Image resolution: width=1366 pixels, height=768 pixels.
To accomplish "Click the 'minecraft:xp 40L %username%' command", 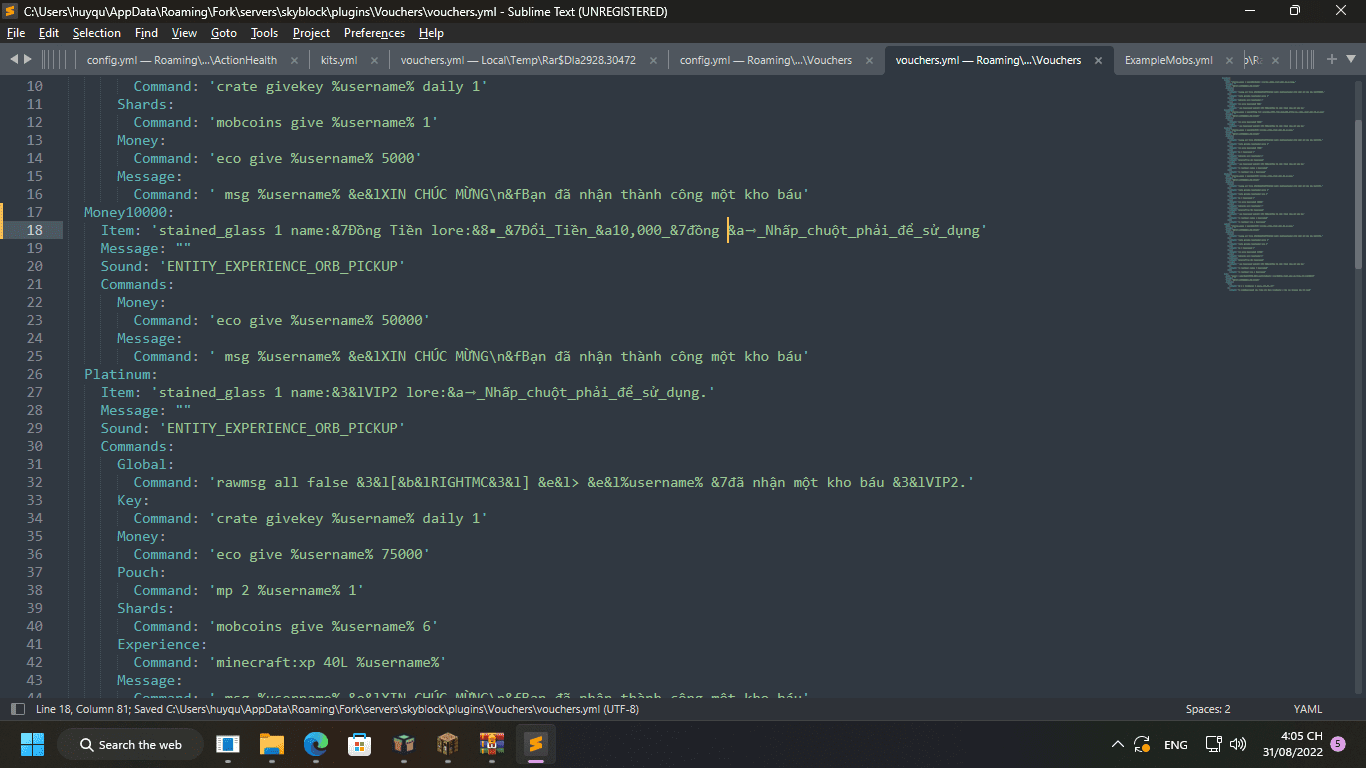I will pyautogui.click(x=328, y=662).
